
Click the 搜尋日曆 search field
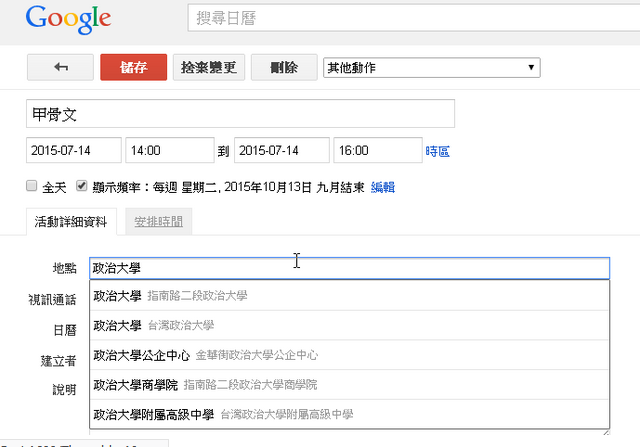tap(410, 19)
